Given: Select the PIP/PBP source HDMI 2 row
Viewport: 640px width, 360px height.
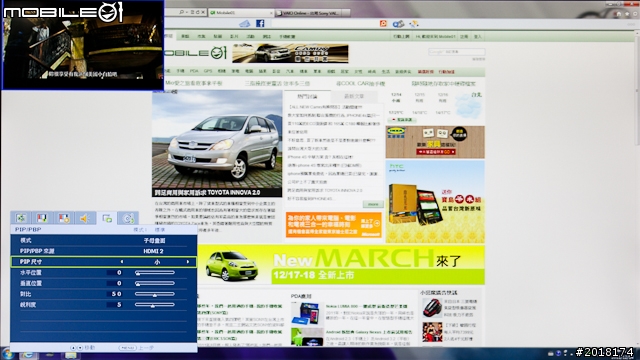Looking at the screenshot, I should point(104,251).
